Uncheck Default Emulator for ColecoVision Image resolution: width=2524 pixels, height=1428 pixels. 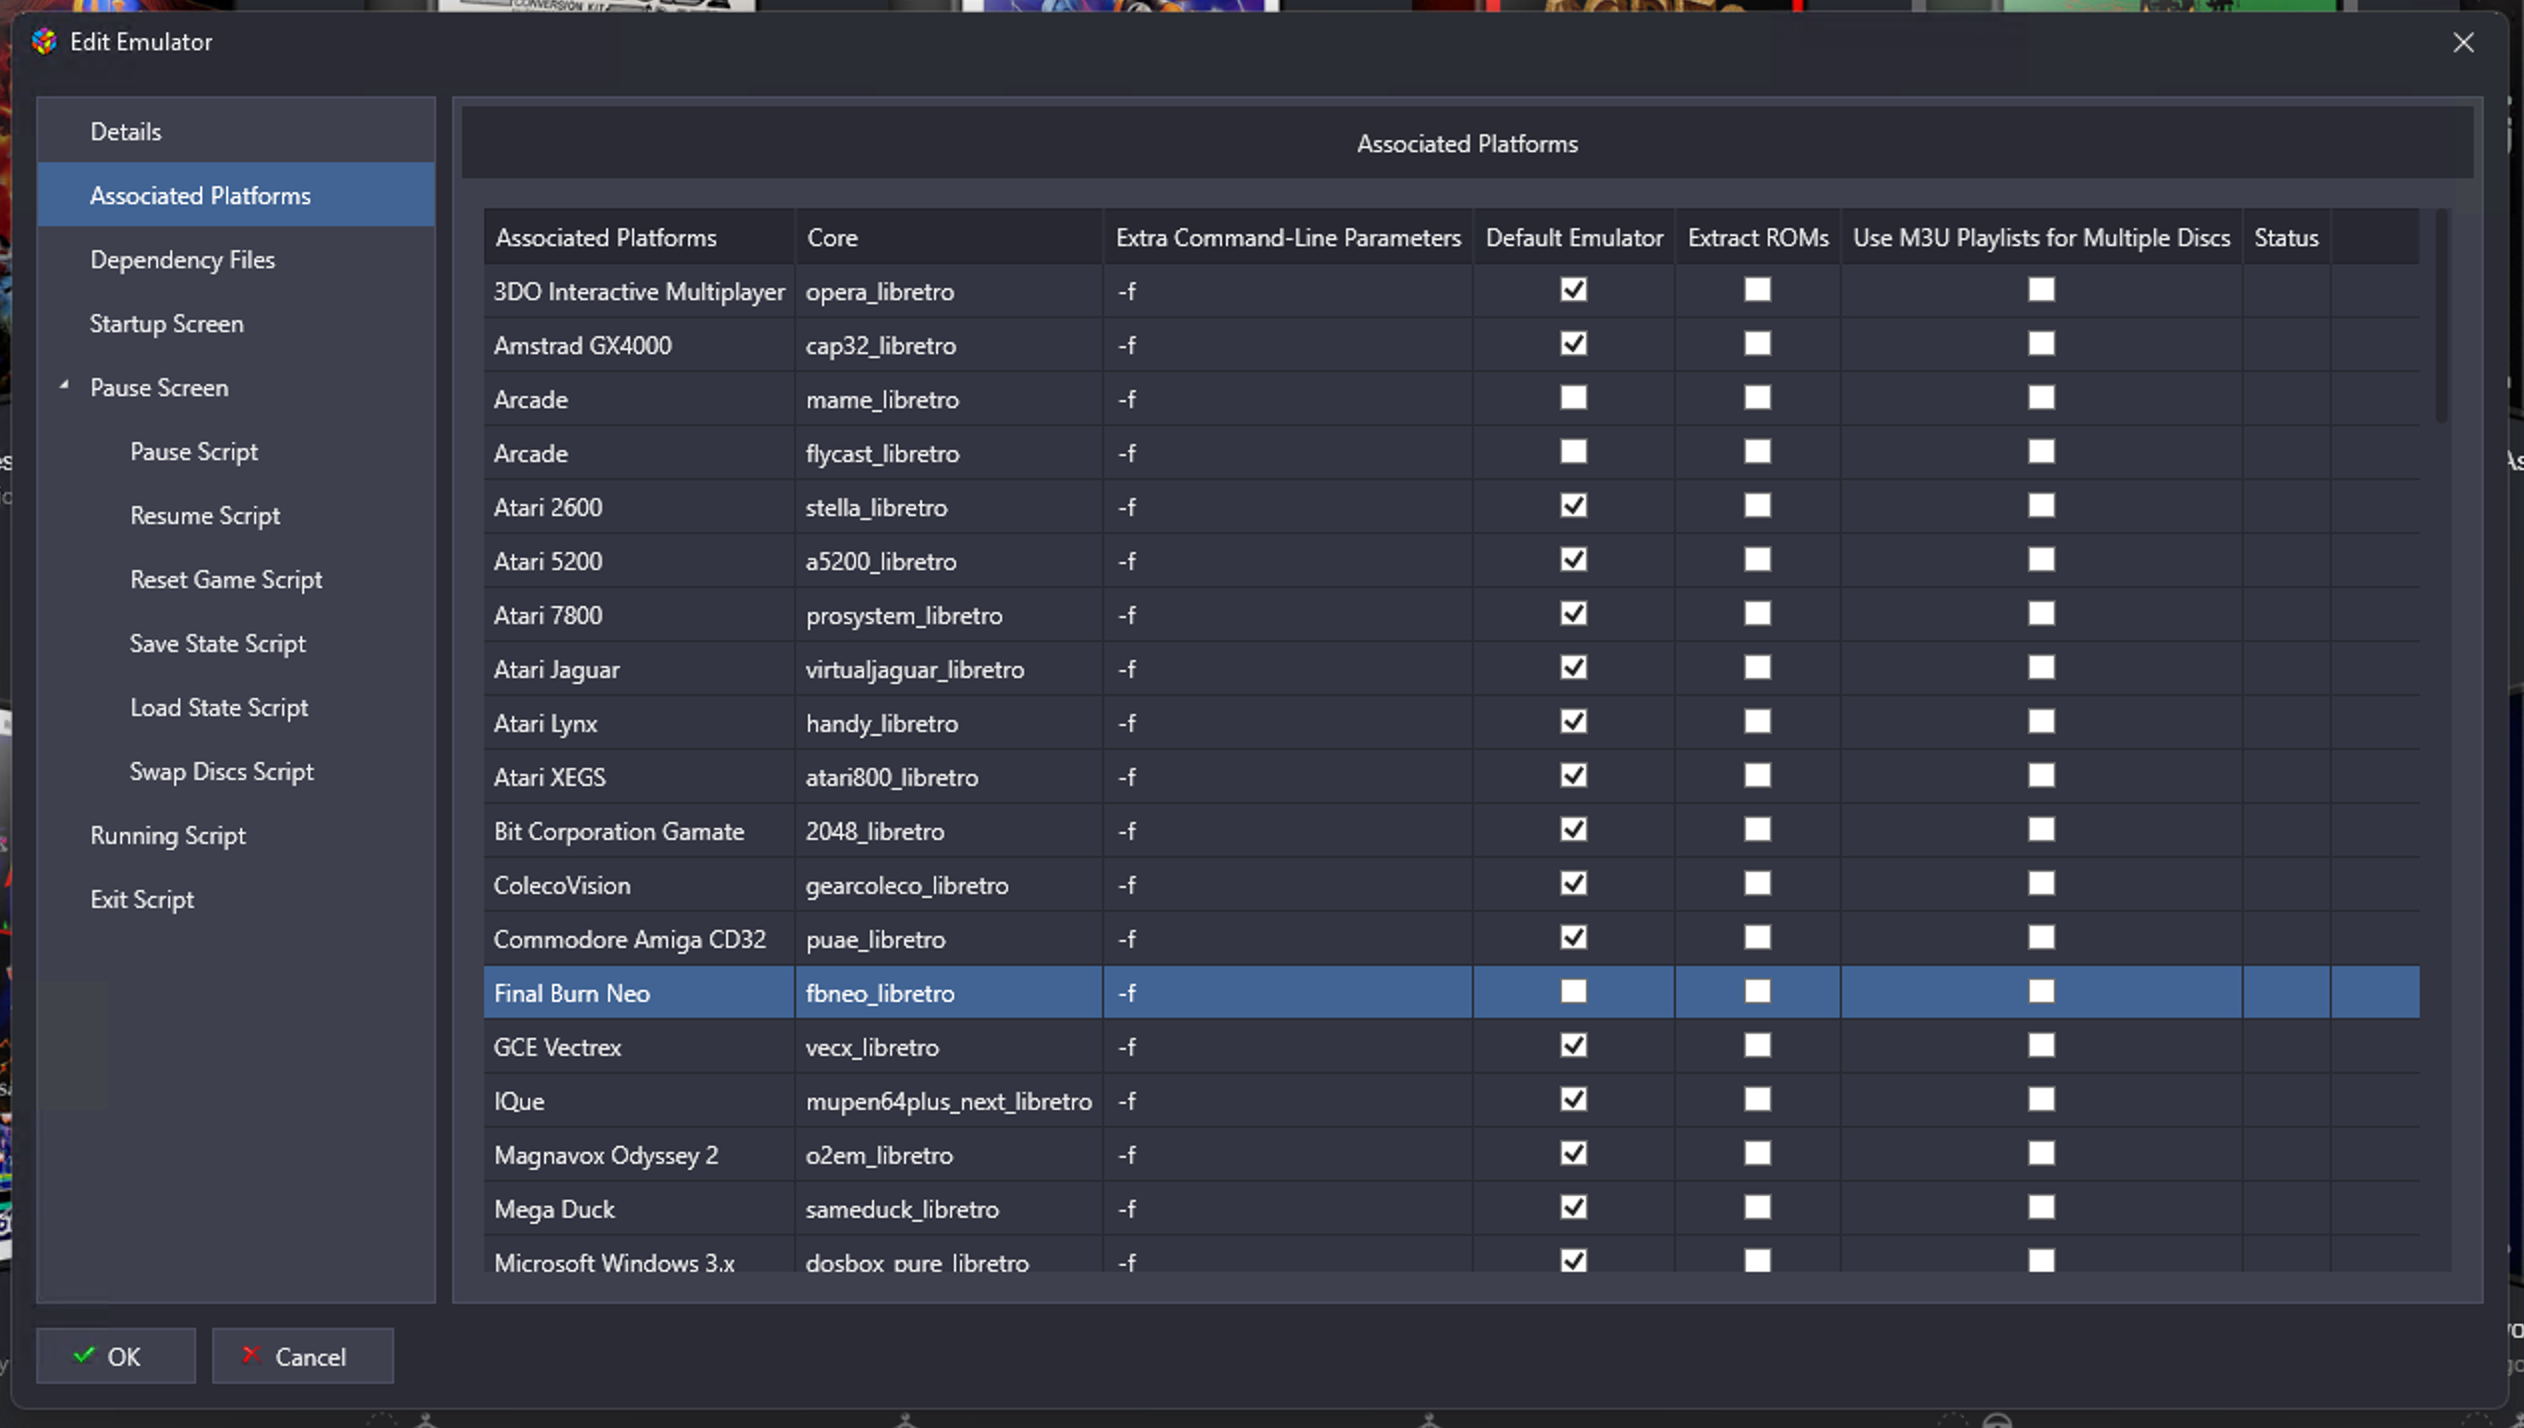coord(1573,884)
